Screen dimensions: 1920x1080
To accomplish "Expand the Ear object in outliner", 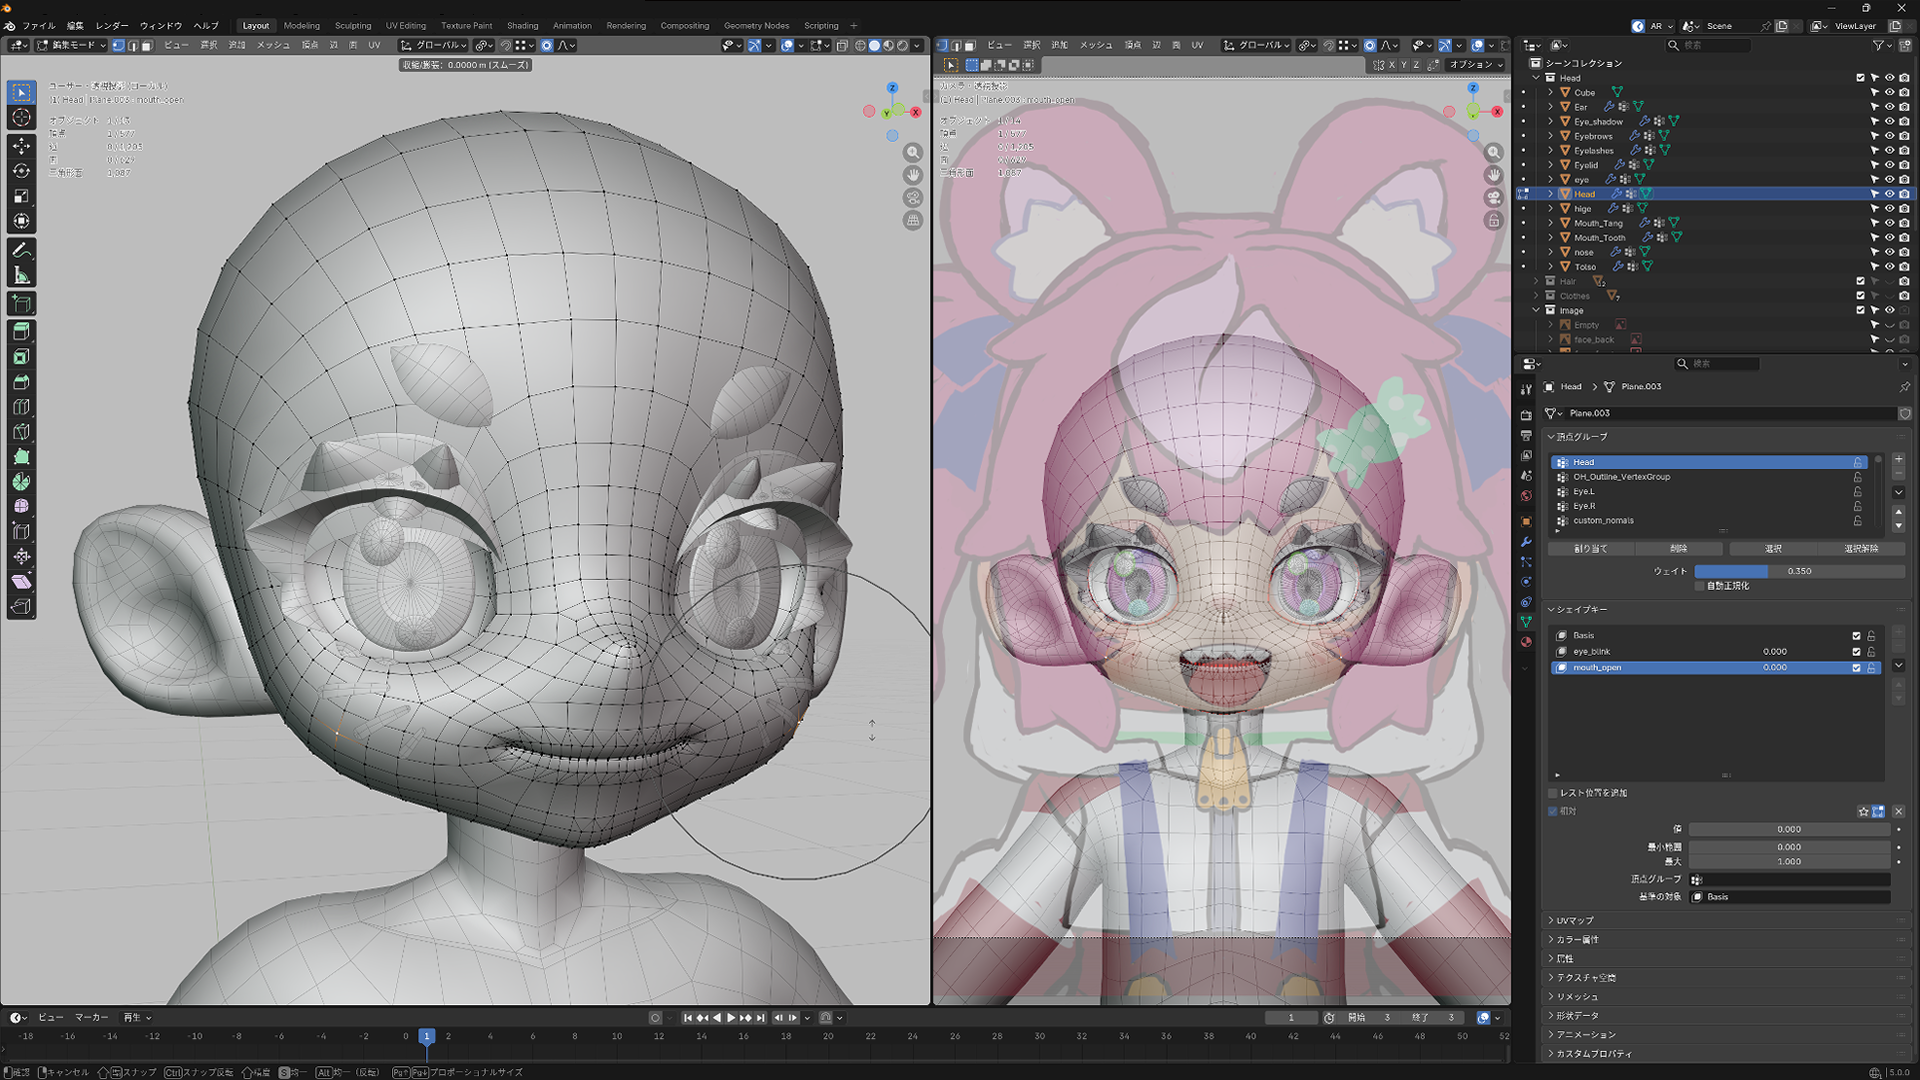I will pyautogui.click(x=1551, y=107).
